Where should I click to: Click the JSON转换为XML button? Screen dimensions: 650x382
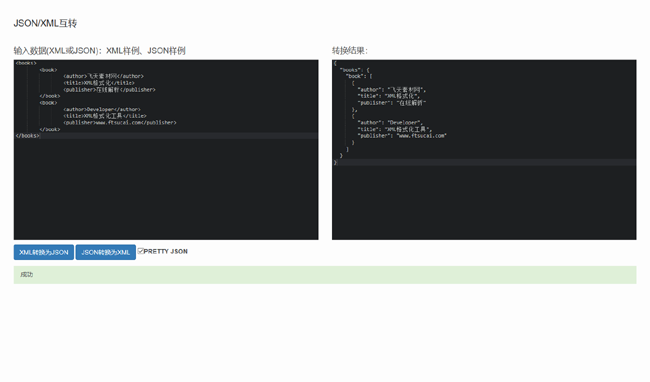[105, 252]
